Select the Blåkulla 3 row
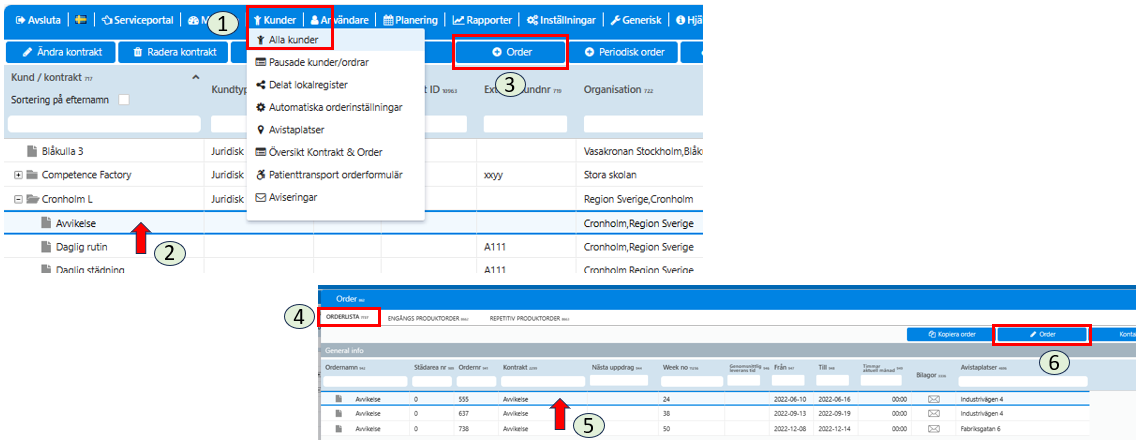 coord(353,151)
